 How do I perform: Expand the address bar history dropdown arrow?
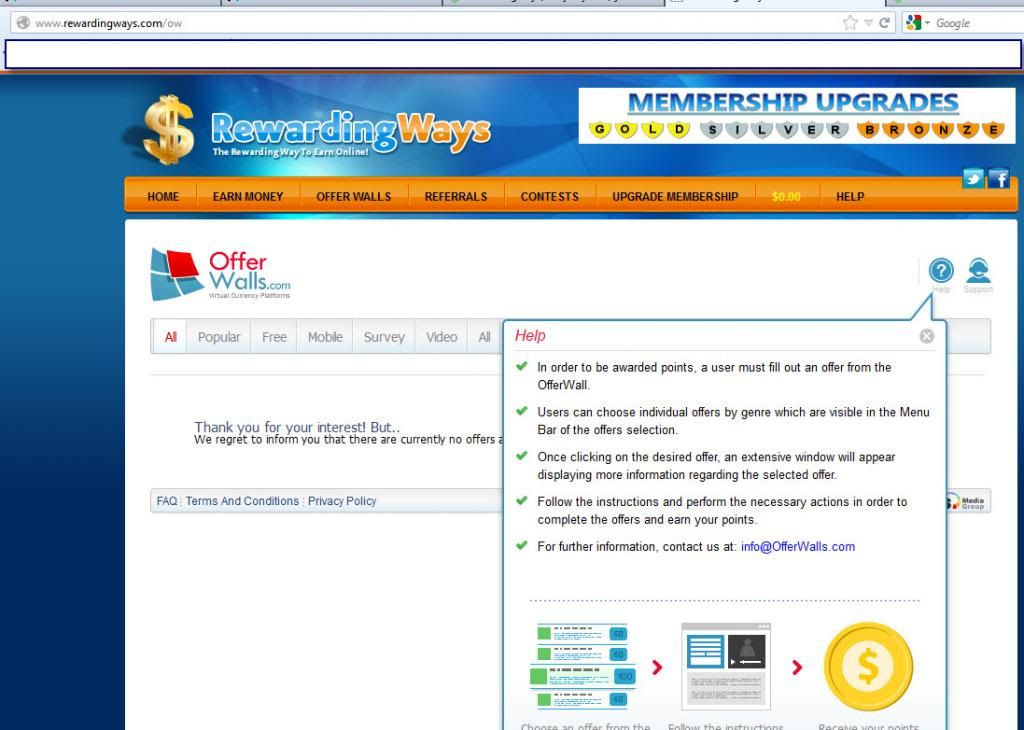tap(869, 23)
